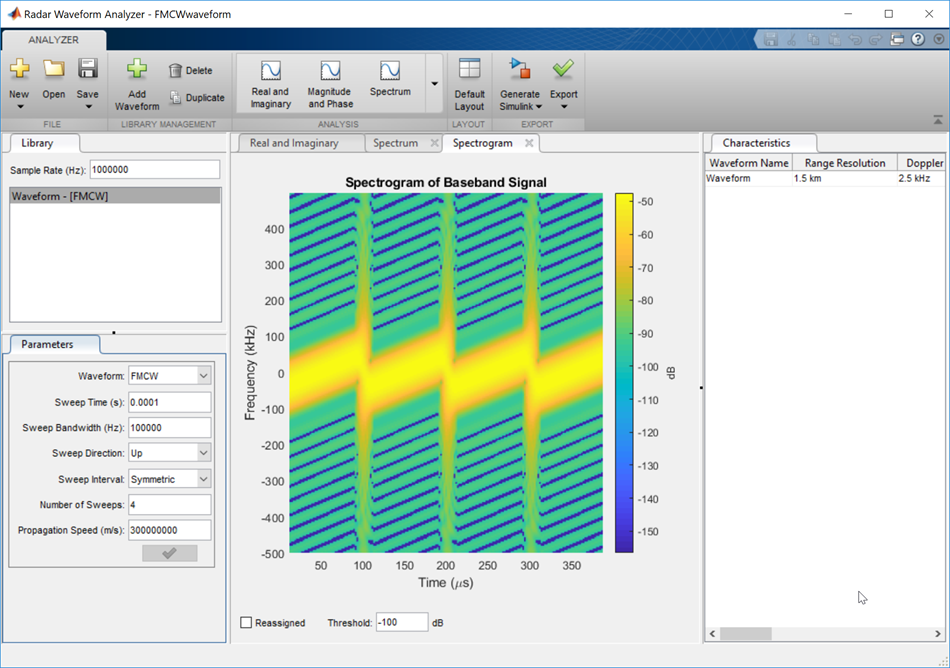Click the Sample Rate input field
The width and height of the screenshot is (950, 668).
pos(154,170)
